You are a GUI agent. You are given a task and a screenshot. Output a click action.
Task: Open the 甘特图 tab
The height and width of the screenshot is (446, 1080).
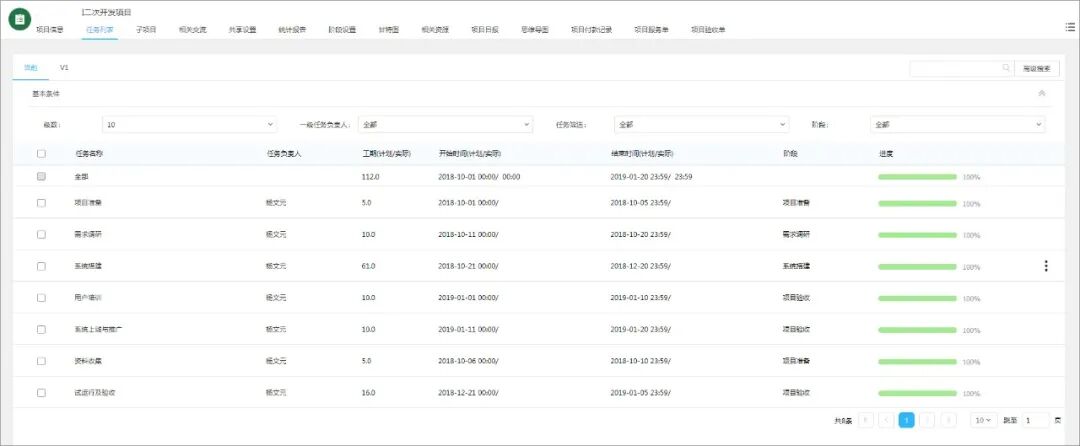pyautogui.click(x=388, y=30)
